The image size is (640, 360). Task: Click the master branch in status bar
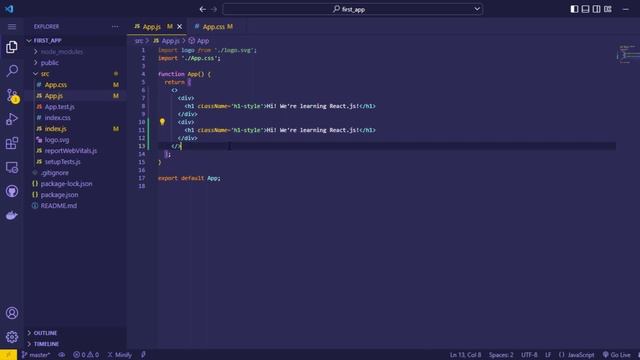pyautogui.click(x=36, y=355)
